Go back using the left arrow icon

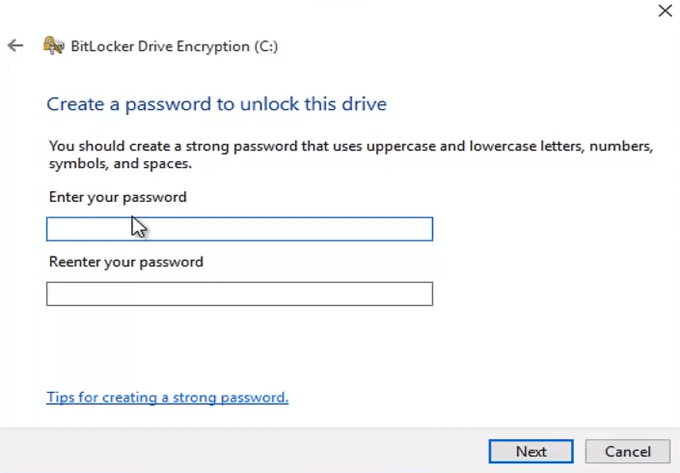15,46
